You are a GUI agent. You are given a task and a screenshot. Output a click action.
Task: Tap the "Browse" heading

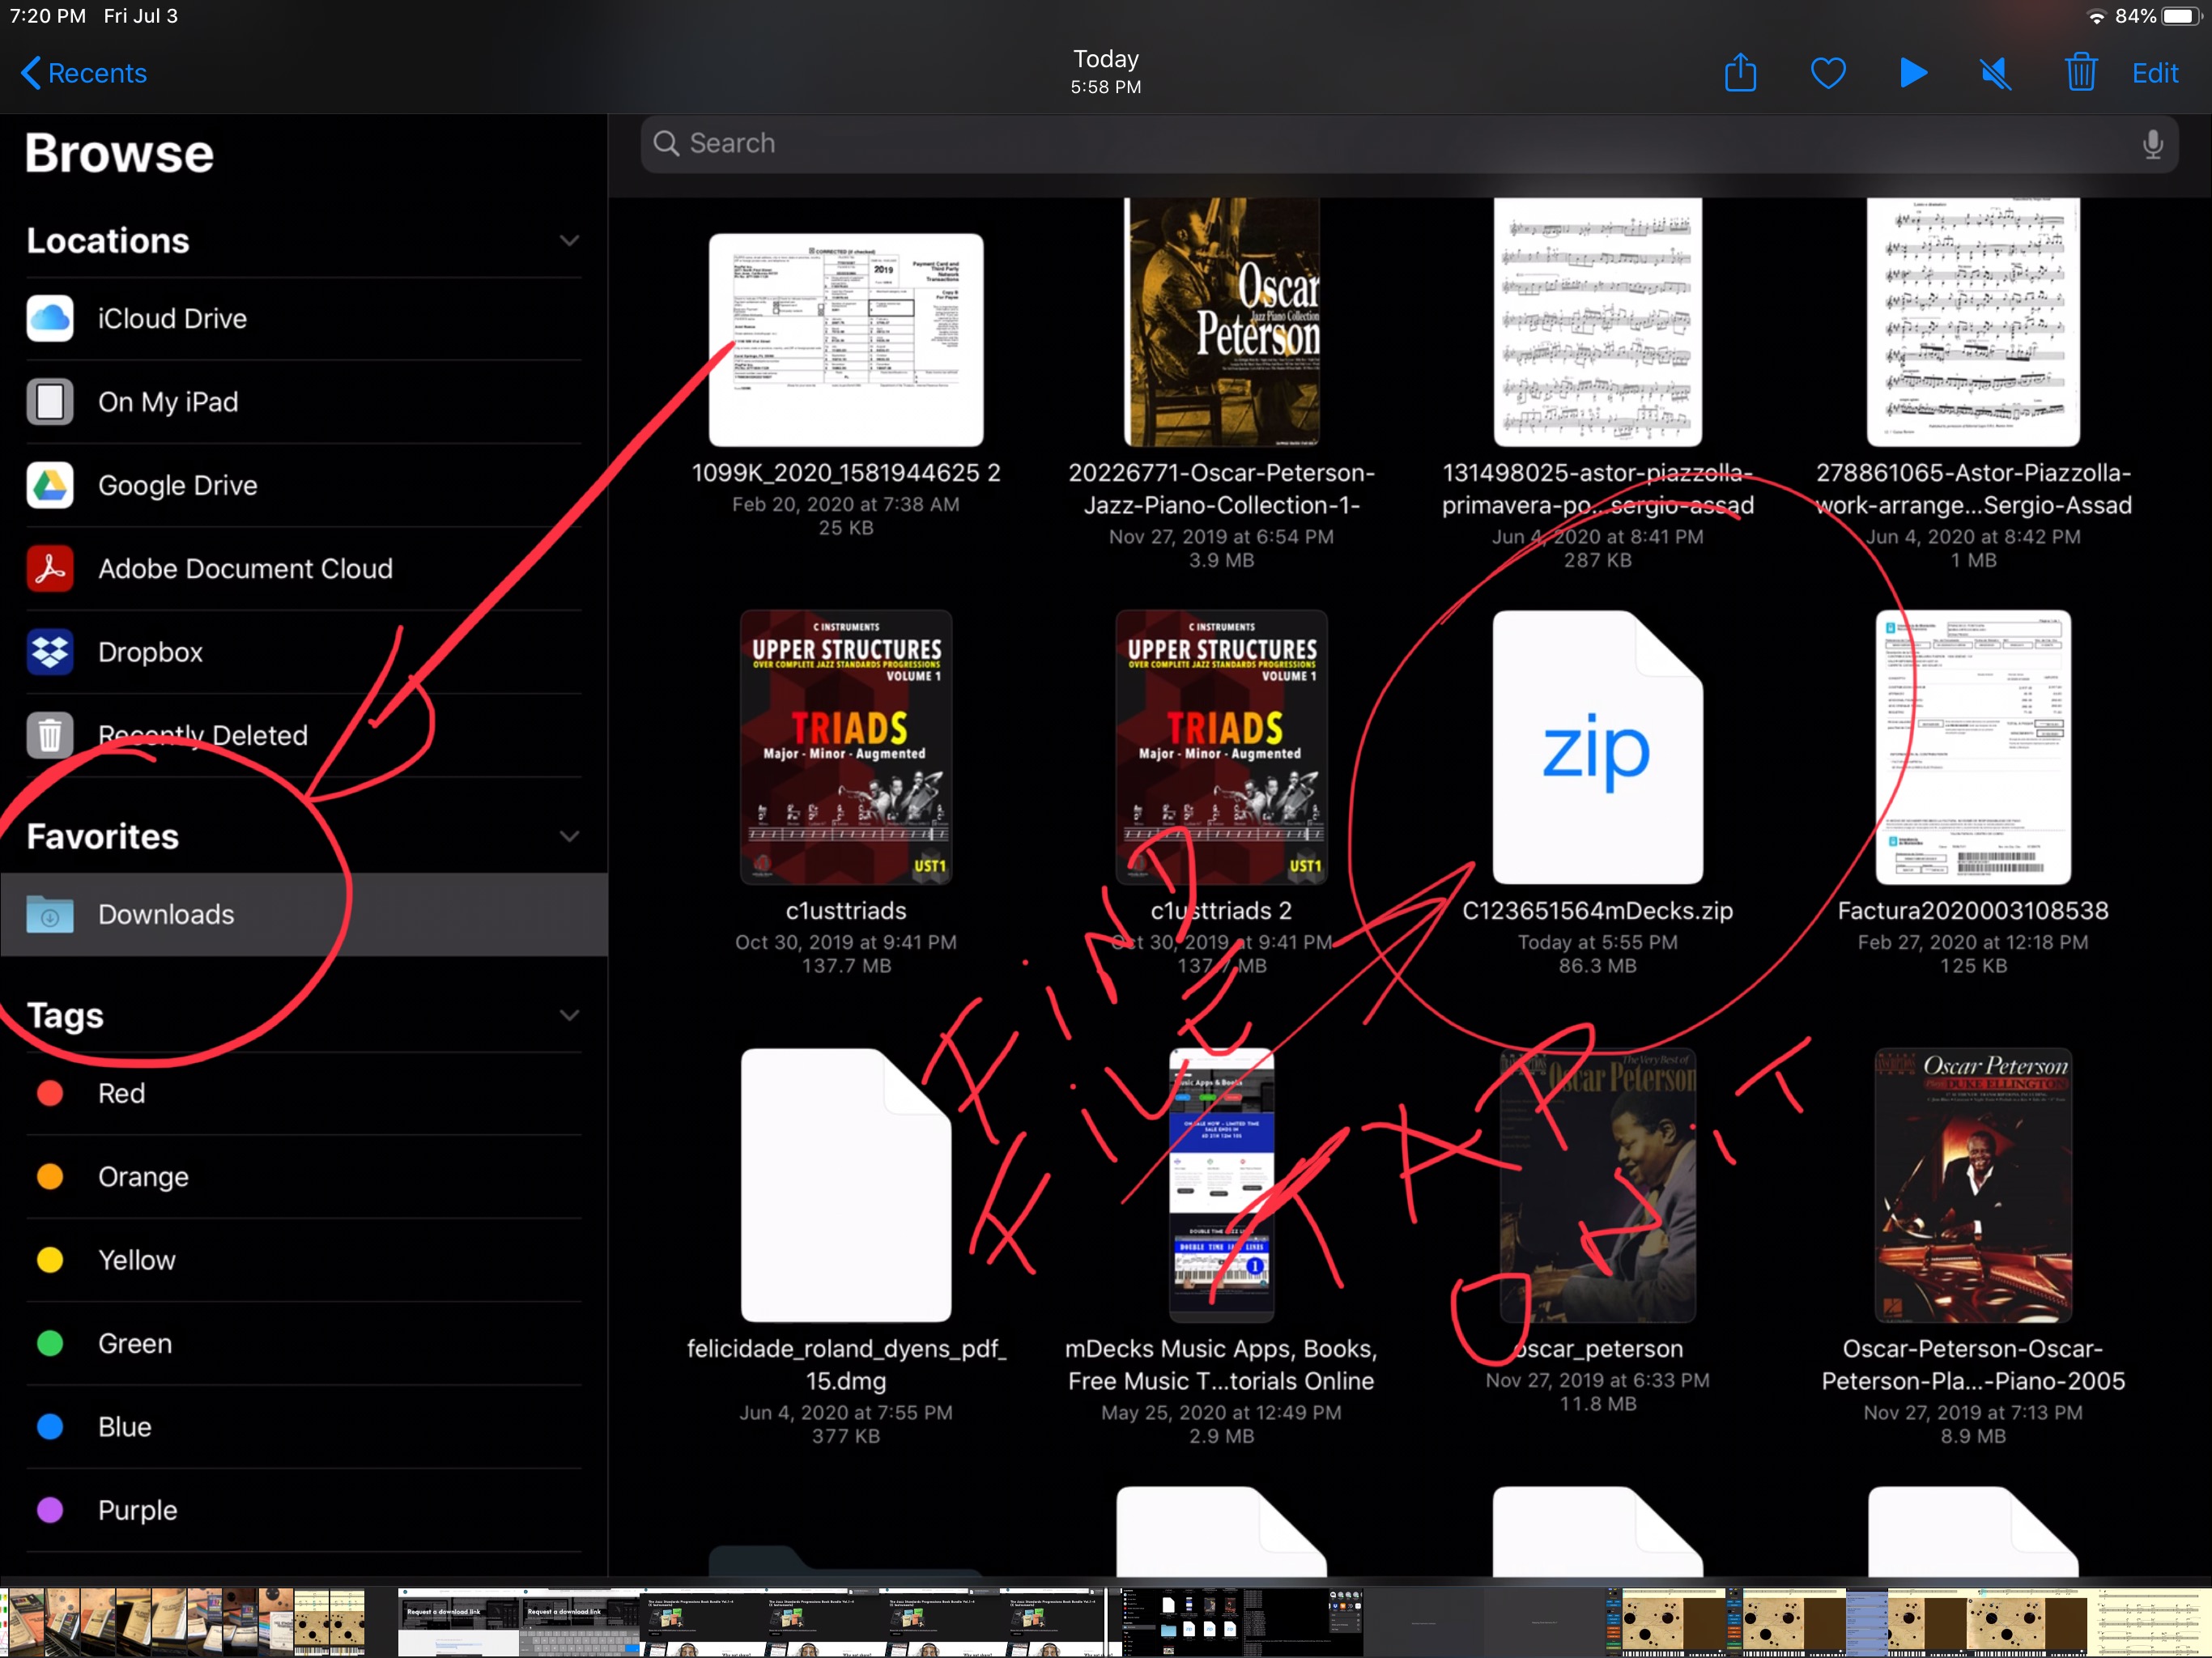119,153
